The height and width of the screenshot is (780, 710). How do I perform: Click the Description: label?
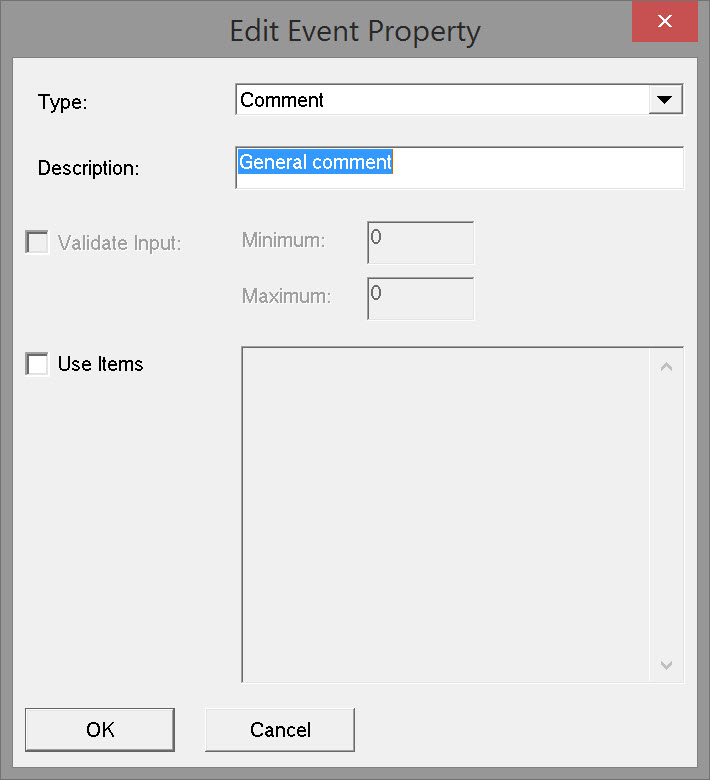(x=88, y=168)
